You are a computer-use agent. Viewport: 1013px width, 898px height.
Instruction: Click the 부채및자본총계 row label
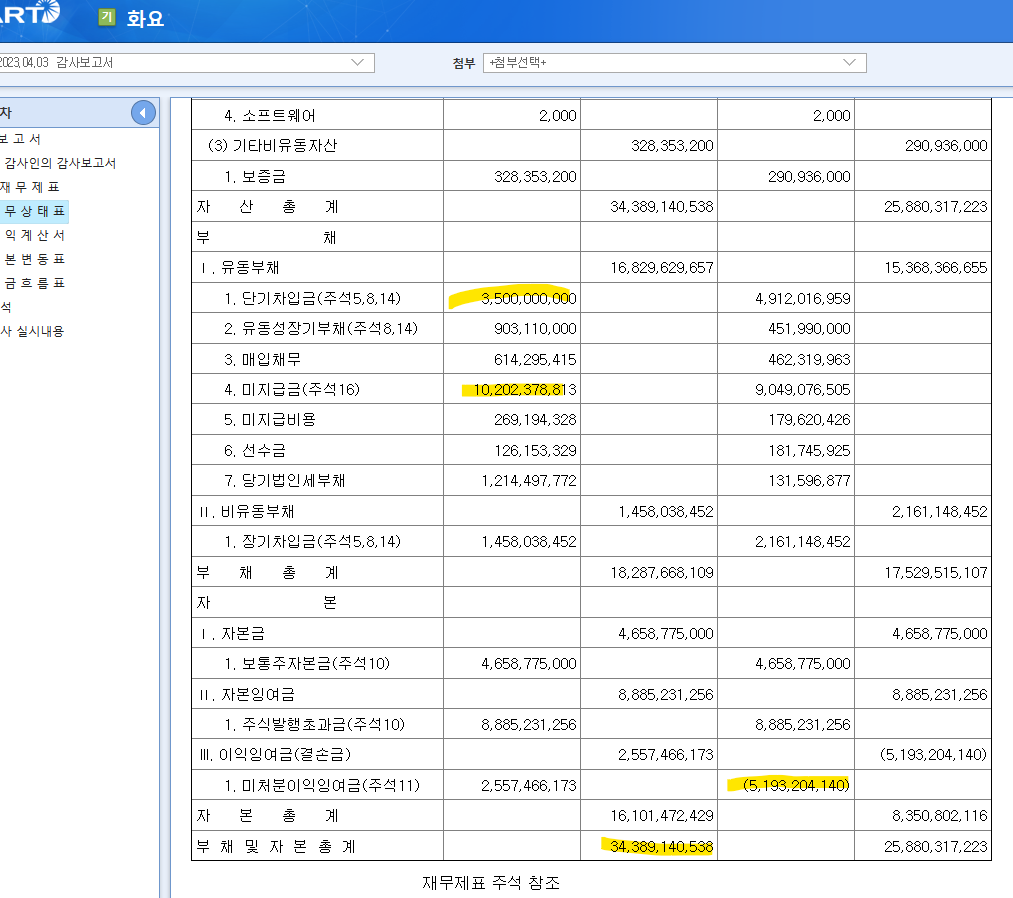point(276,846)
